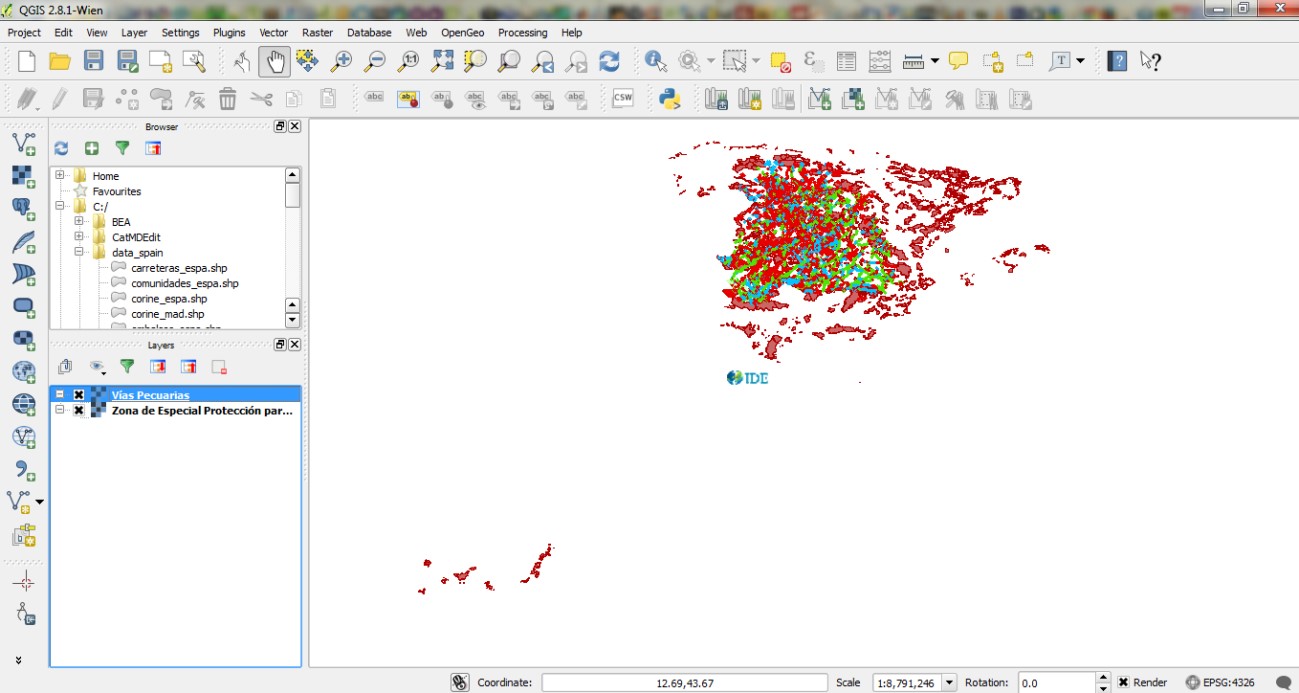1299x693 pixels.
Task: Remove selected layer from Layers panel
Action: 219,367
